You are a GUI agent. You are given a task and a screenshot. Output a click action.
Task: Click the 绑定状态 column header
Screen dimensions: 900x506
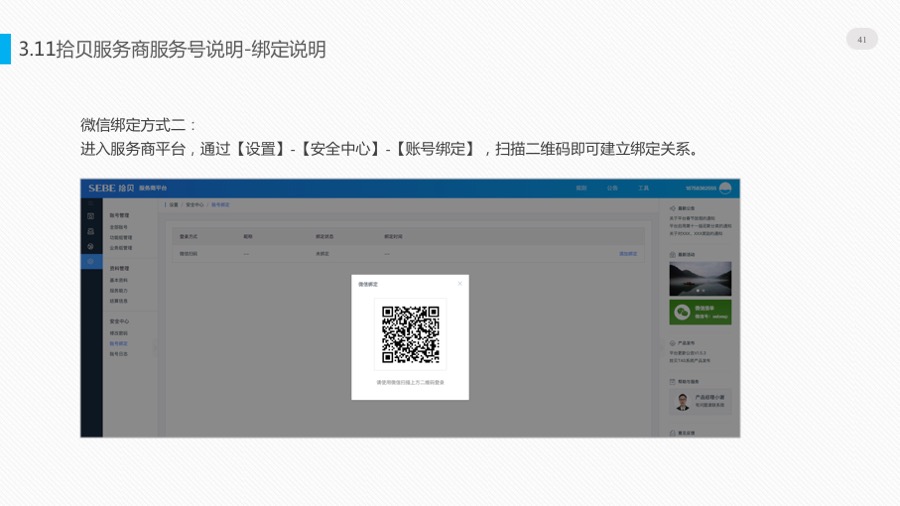click(x=324, y=236)
